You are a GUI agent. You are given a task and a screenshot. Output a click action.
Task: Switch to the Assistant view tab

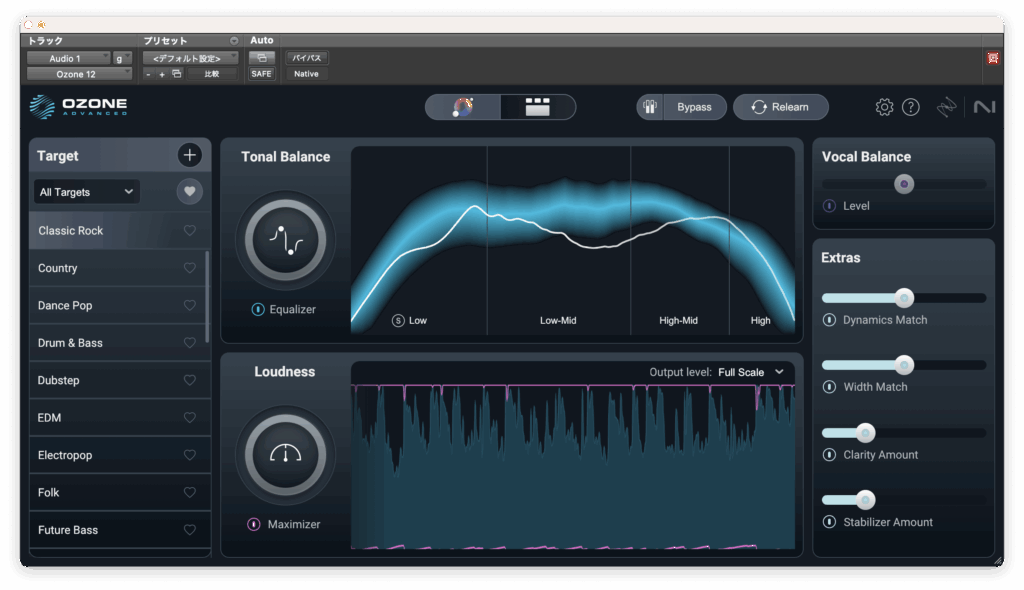tap(463, 107)
